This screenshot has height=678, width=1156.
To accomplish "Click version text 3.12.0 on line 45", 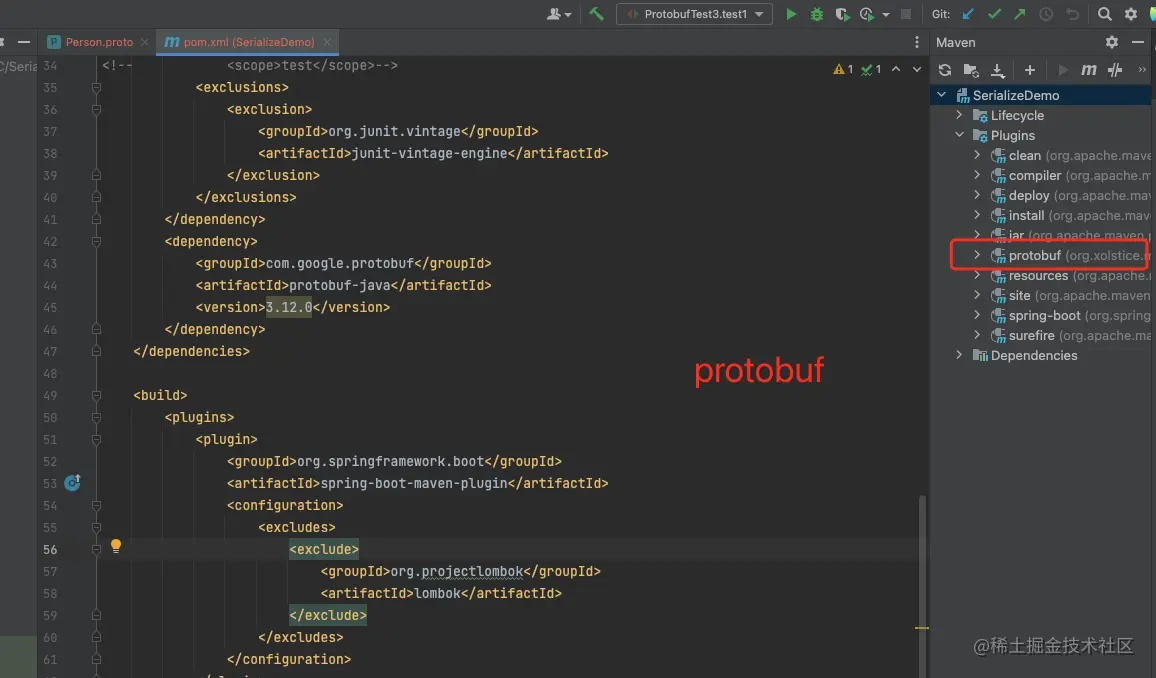I will tap(288, 307).
